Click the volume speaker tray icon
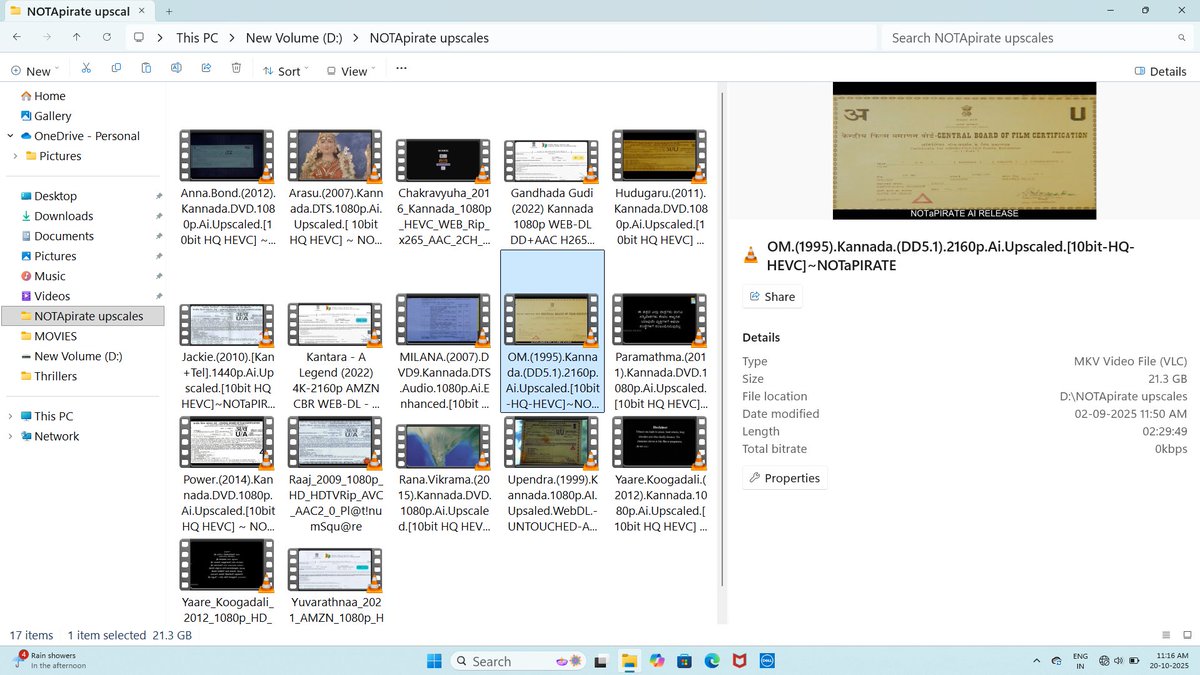This screenshot has width=1200, height=675. 1120,661
